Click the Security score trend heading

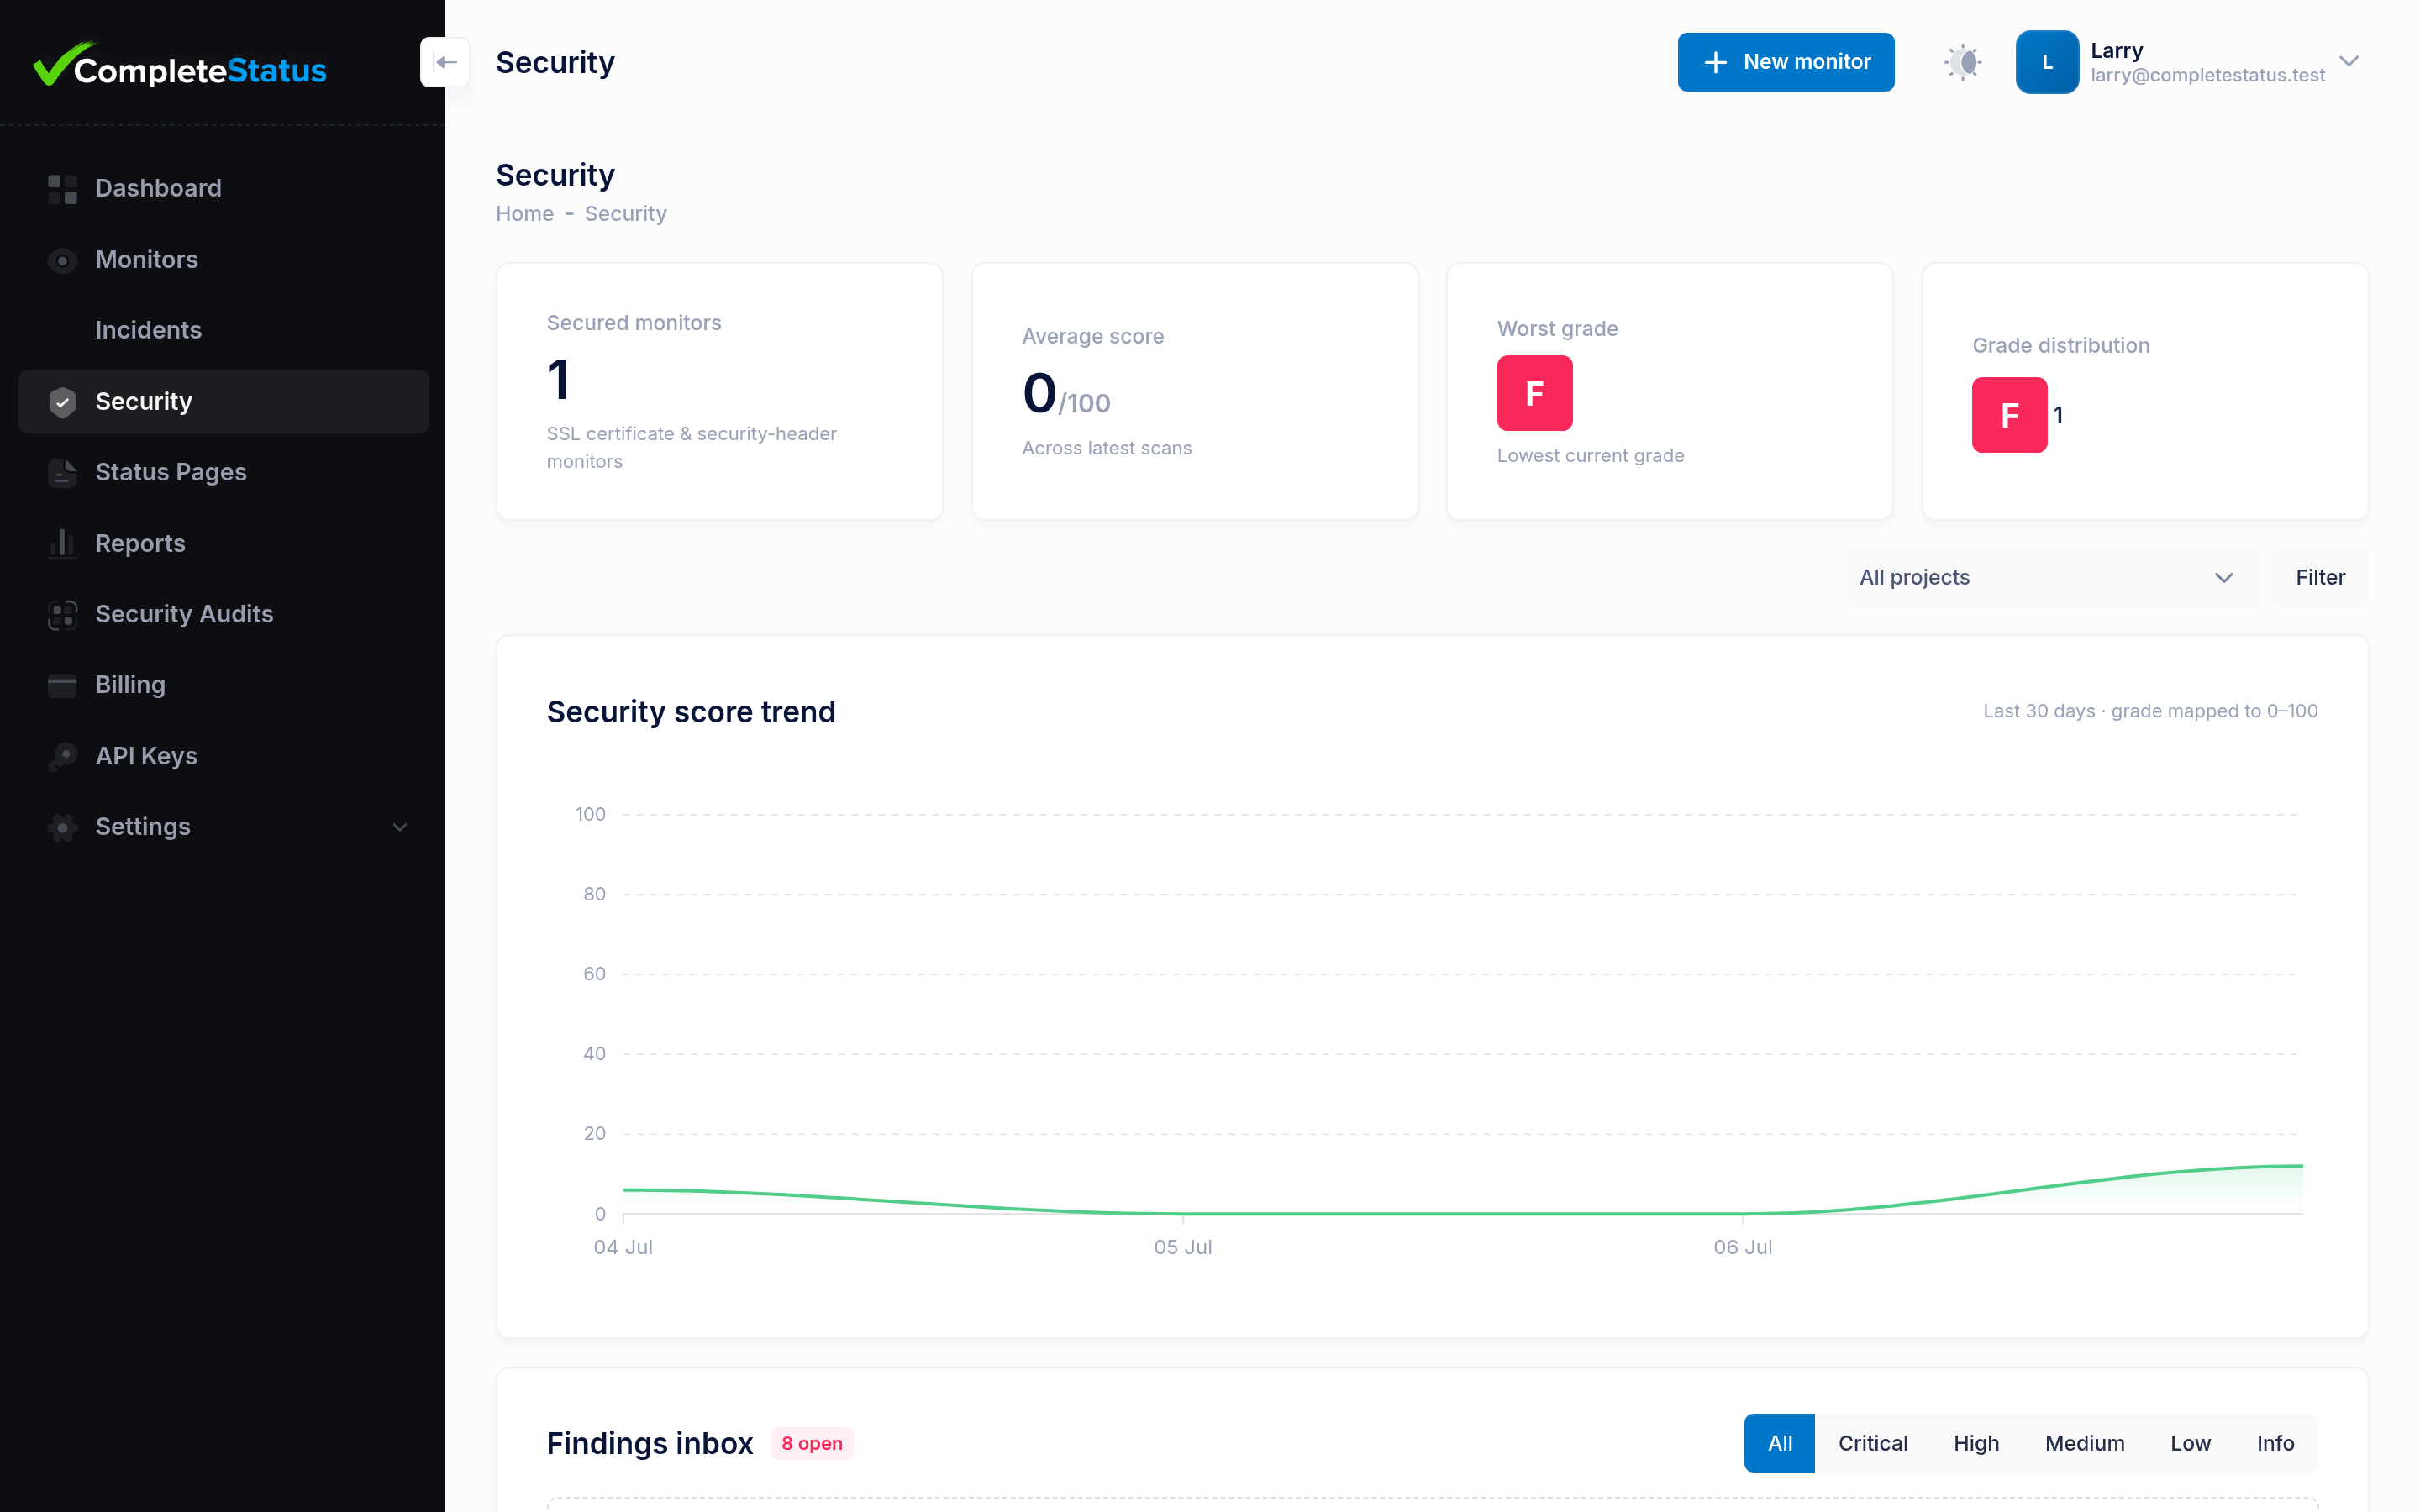click(691, 712)
